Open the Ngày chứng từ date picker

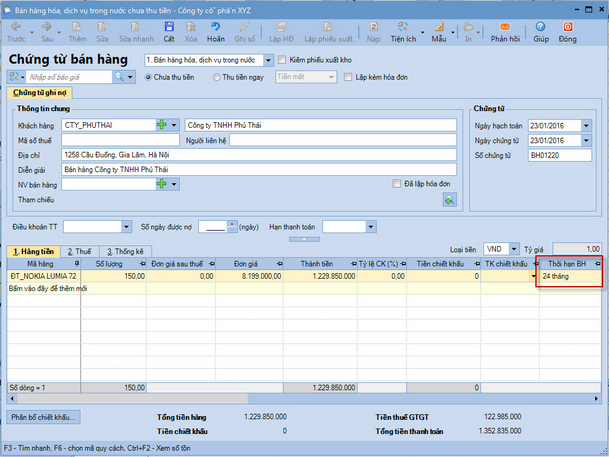586,140
